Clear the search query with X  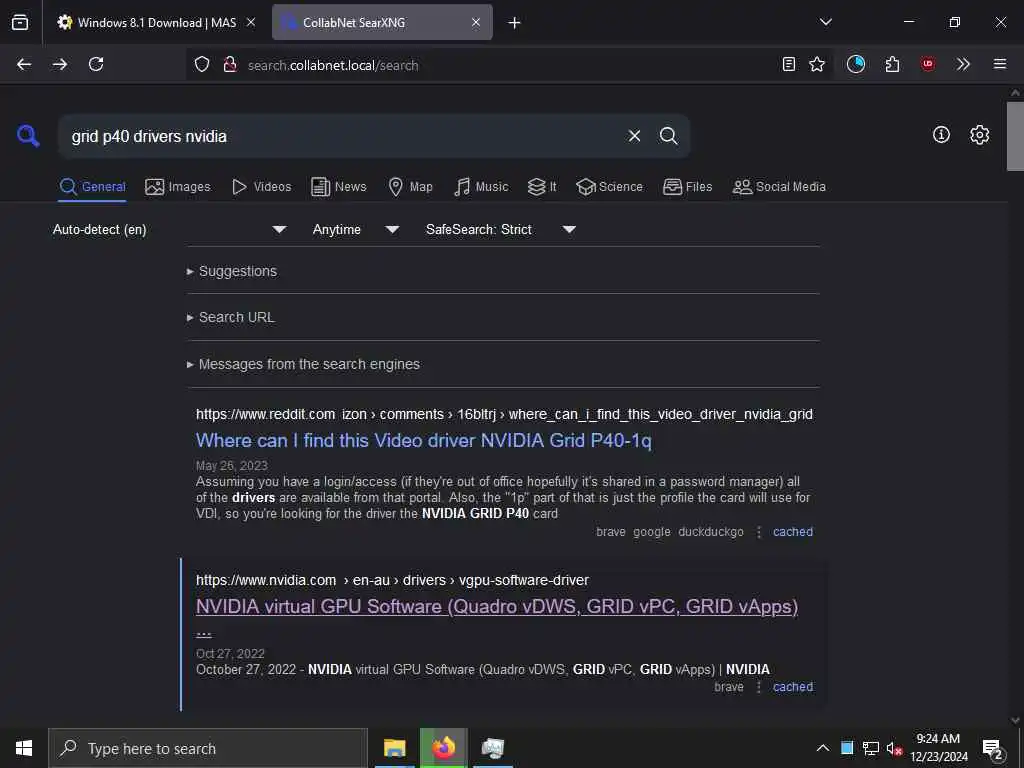point(634,136)
